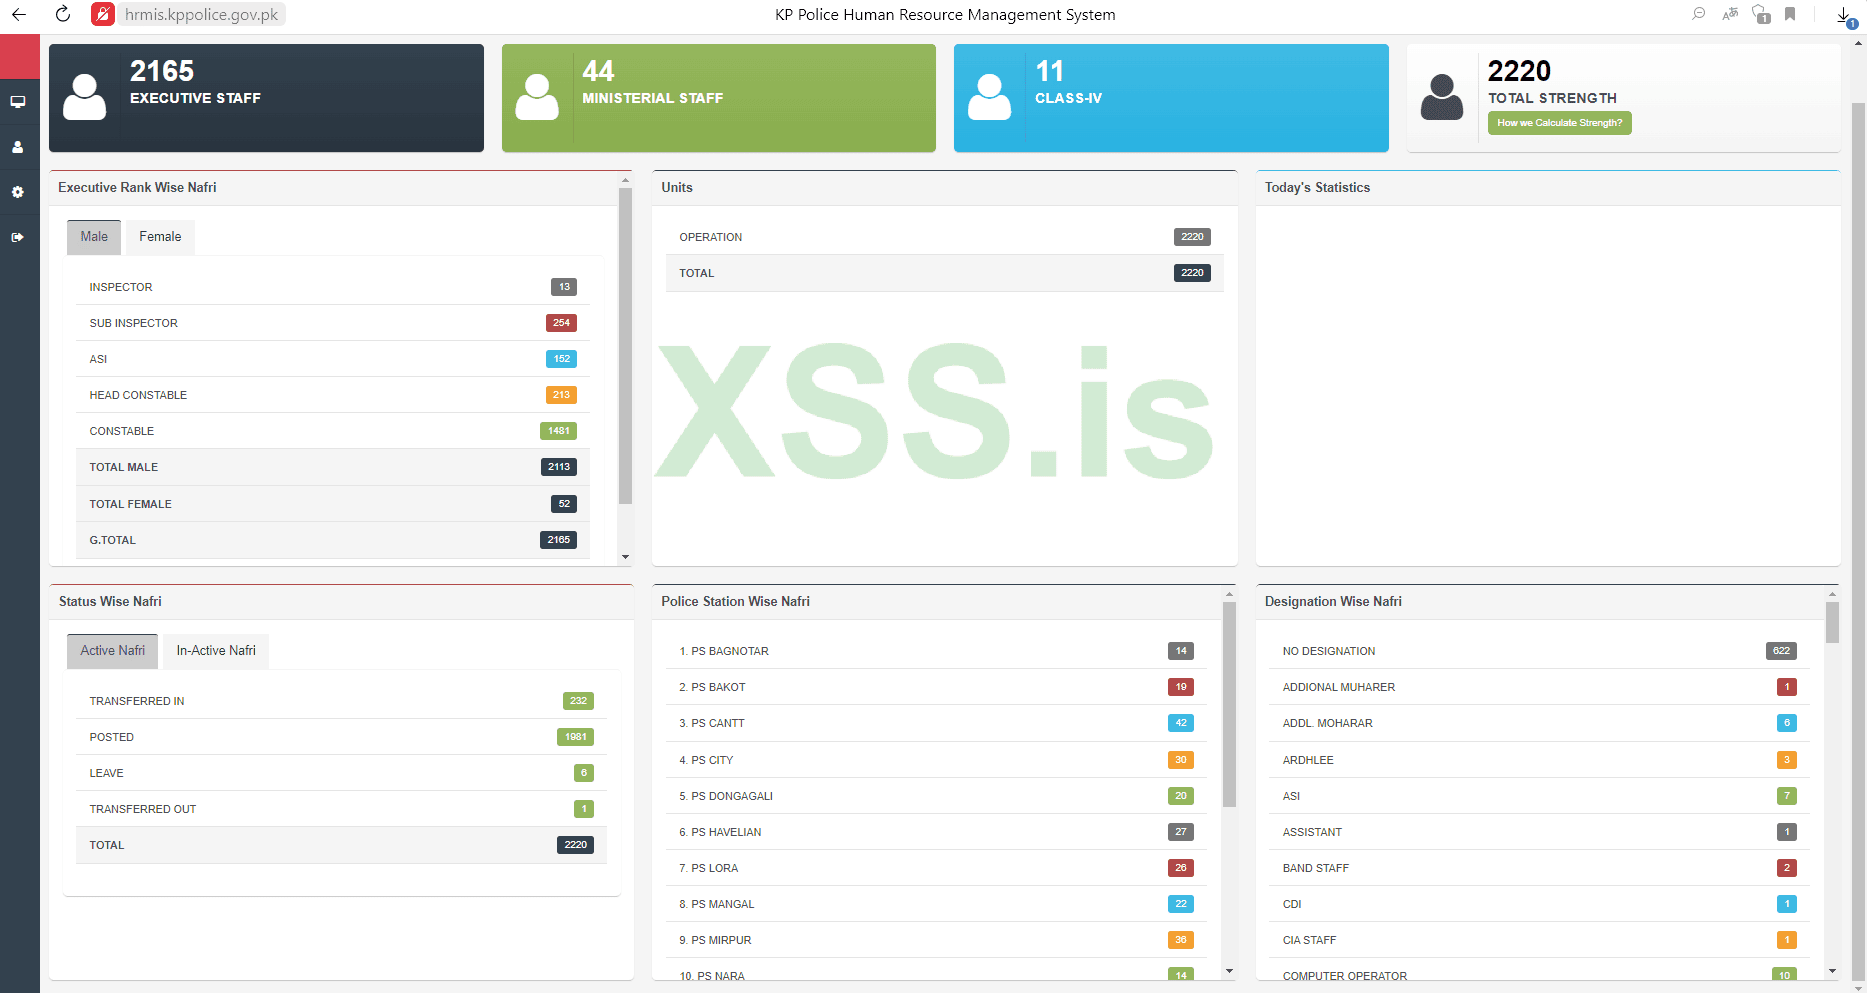
Task: Click the Designation list scrollbar down arrow
Action: 1832,971
